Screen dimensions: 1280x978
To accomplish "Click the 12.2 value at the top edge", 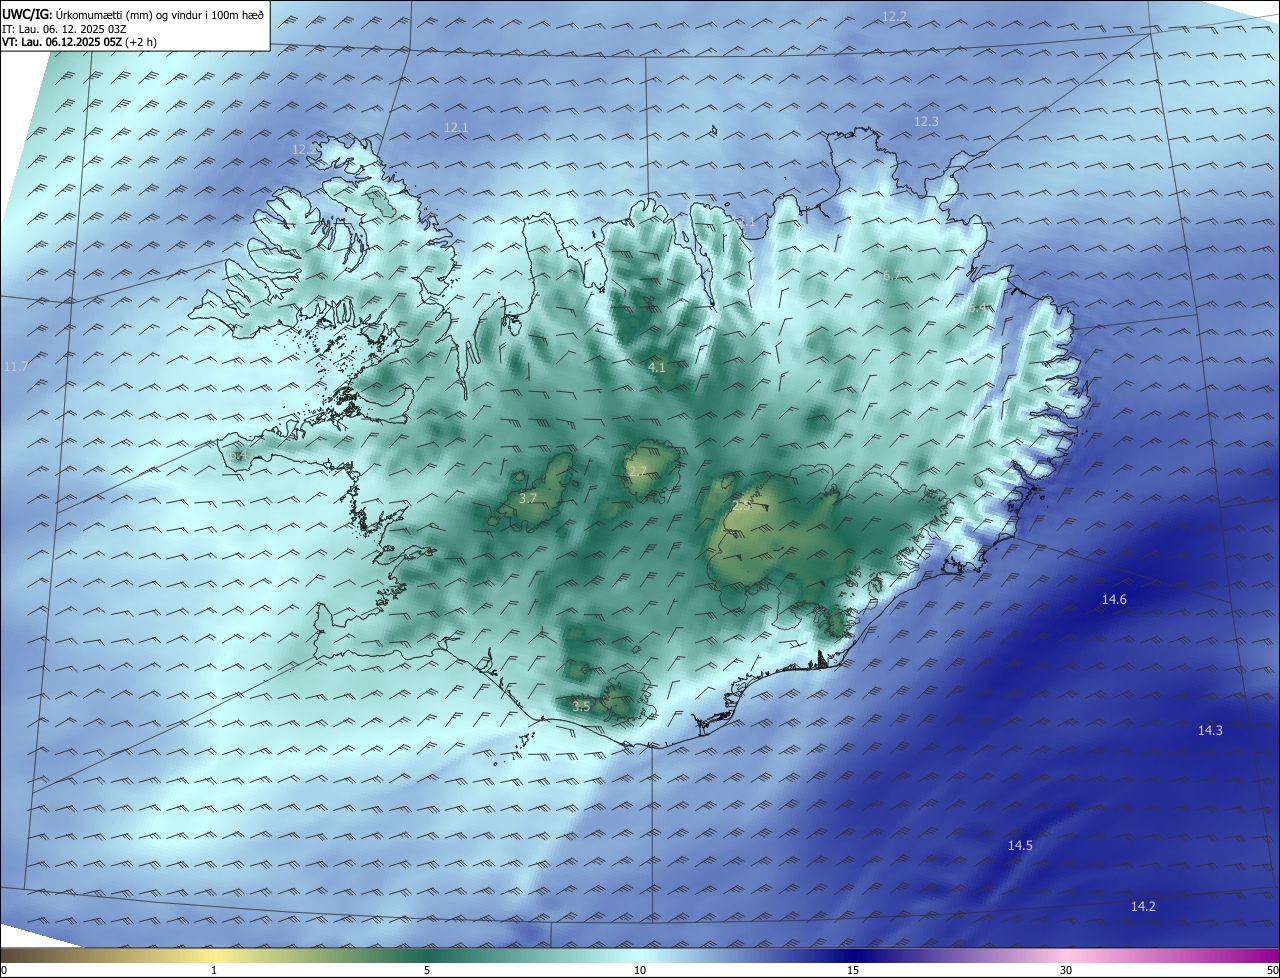I will click(894, 16).
